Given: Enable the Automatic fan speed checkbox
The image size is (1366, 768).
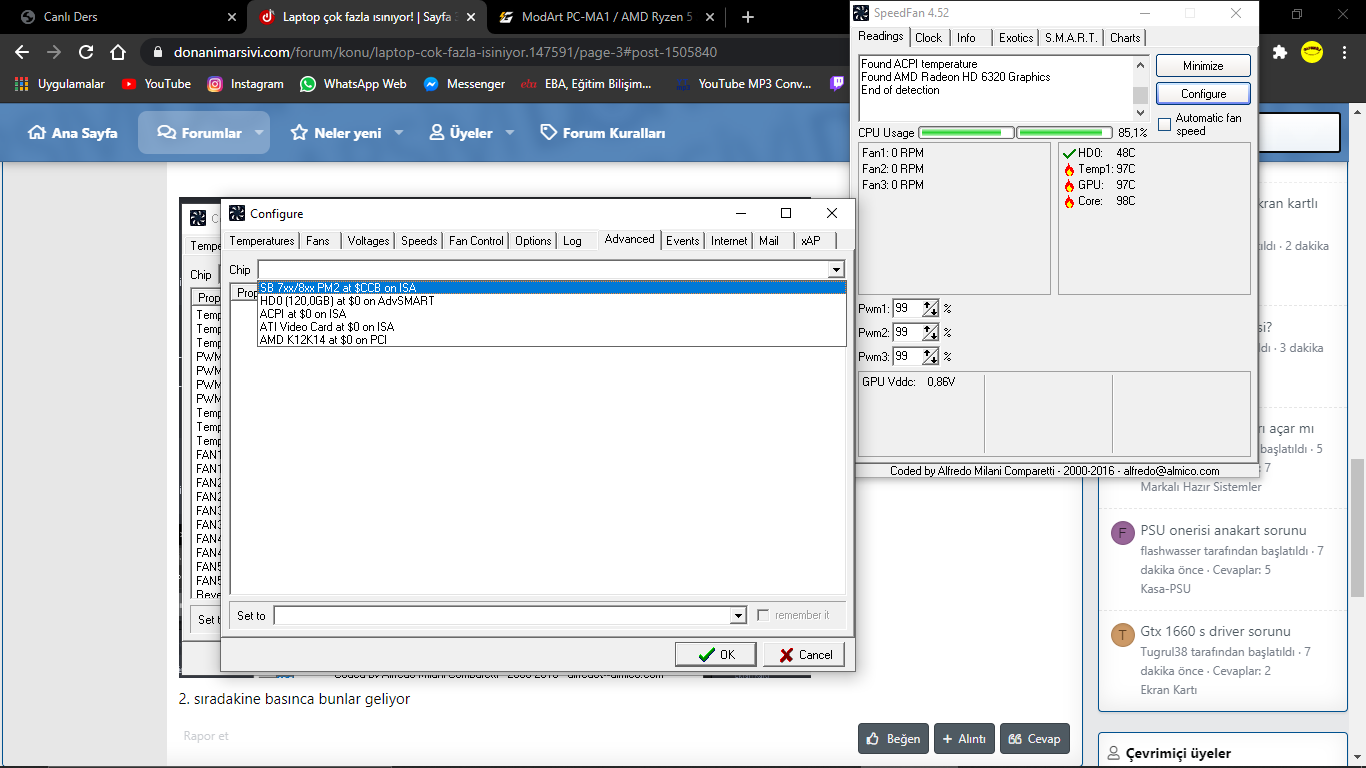Looking at the screenshot, I should click(x=1165, y=124).
